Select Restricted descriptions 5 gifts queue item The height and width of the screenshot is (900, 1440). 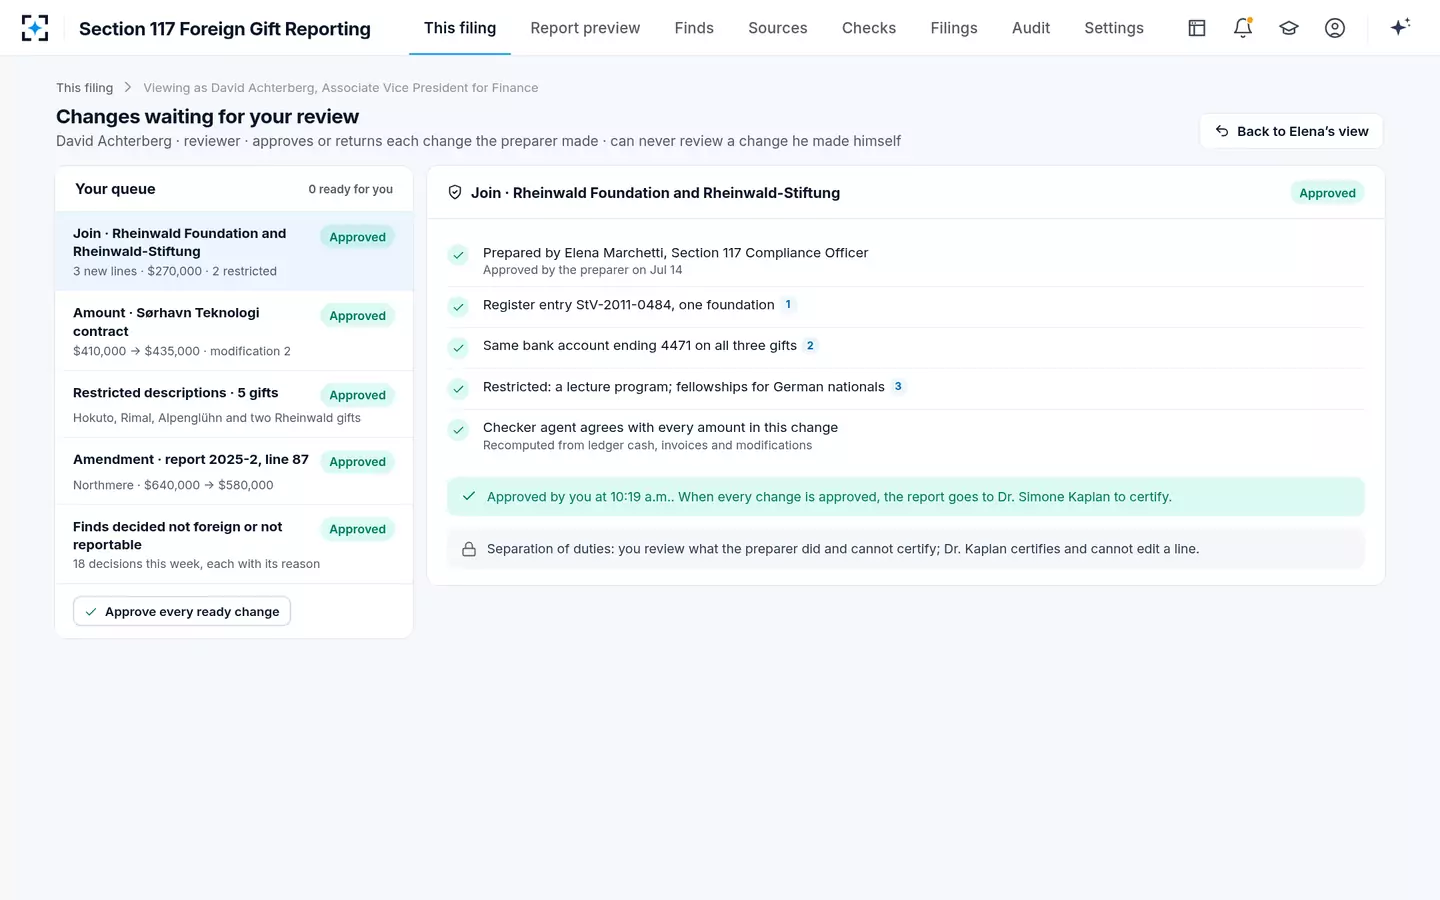(234, 404)
